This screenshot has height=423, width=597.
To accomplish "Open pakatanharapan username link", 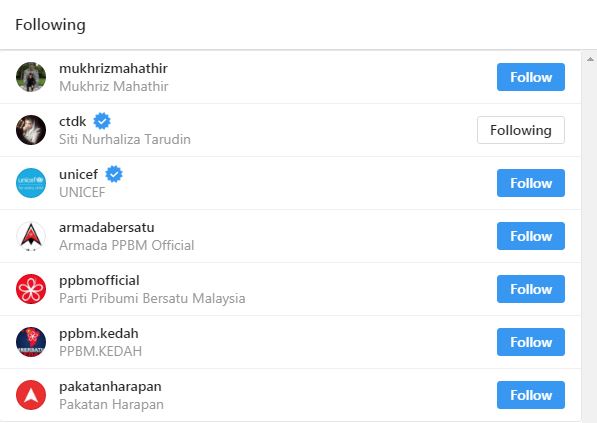I will pos(110,387).
